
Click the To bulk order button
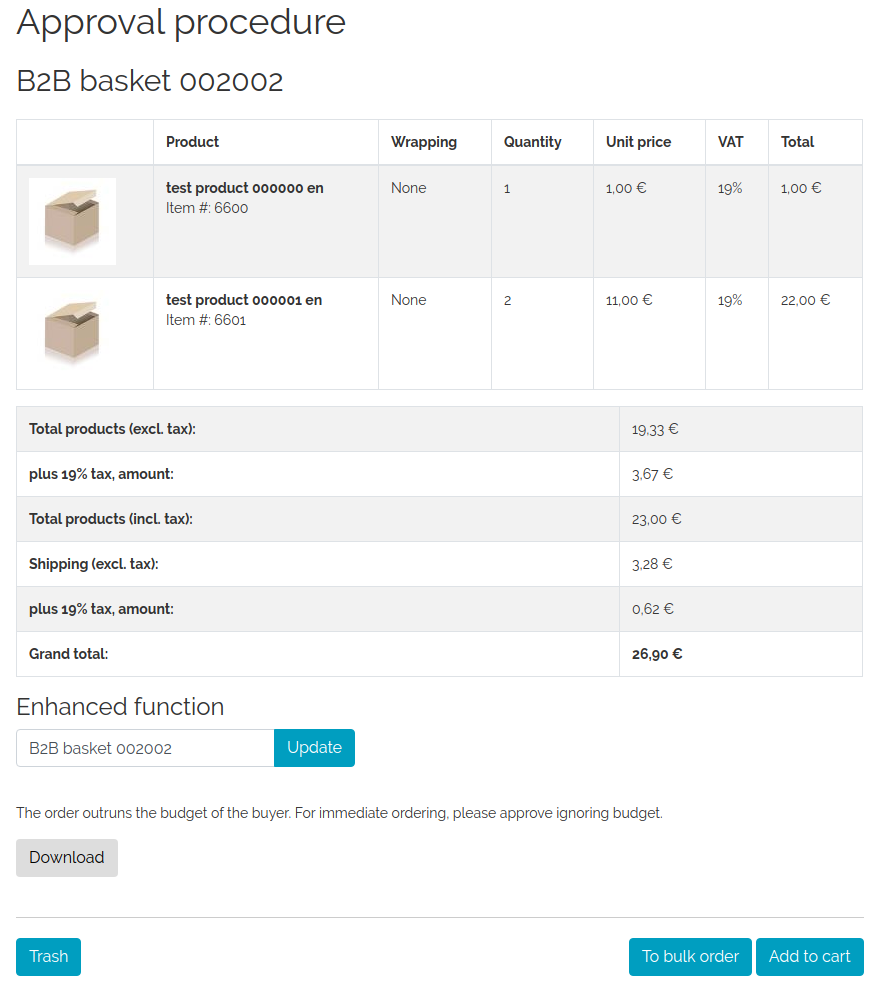(690, 957)
